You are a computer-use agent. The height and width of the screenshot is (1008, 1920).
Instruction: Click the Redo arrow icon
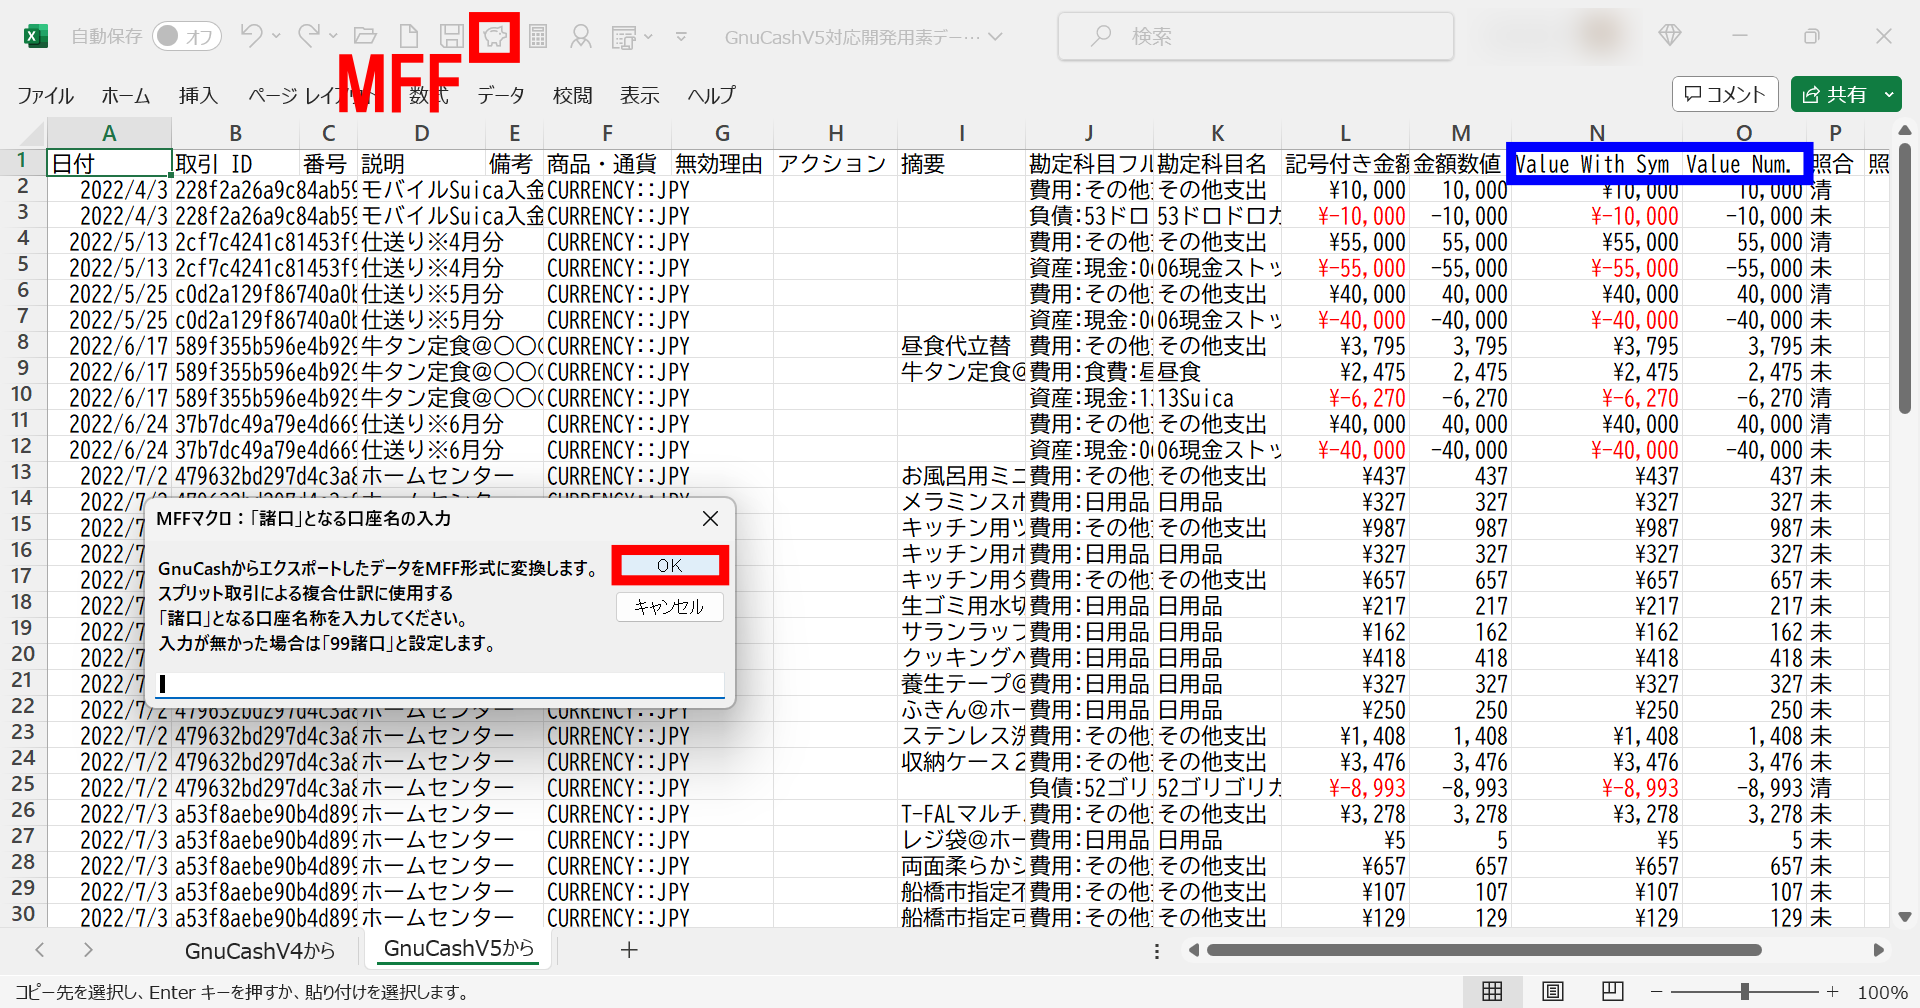coord(309,36)
